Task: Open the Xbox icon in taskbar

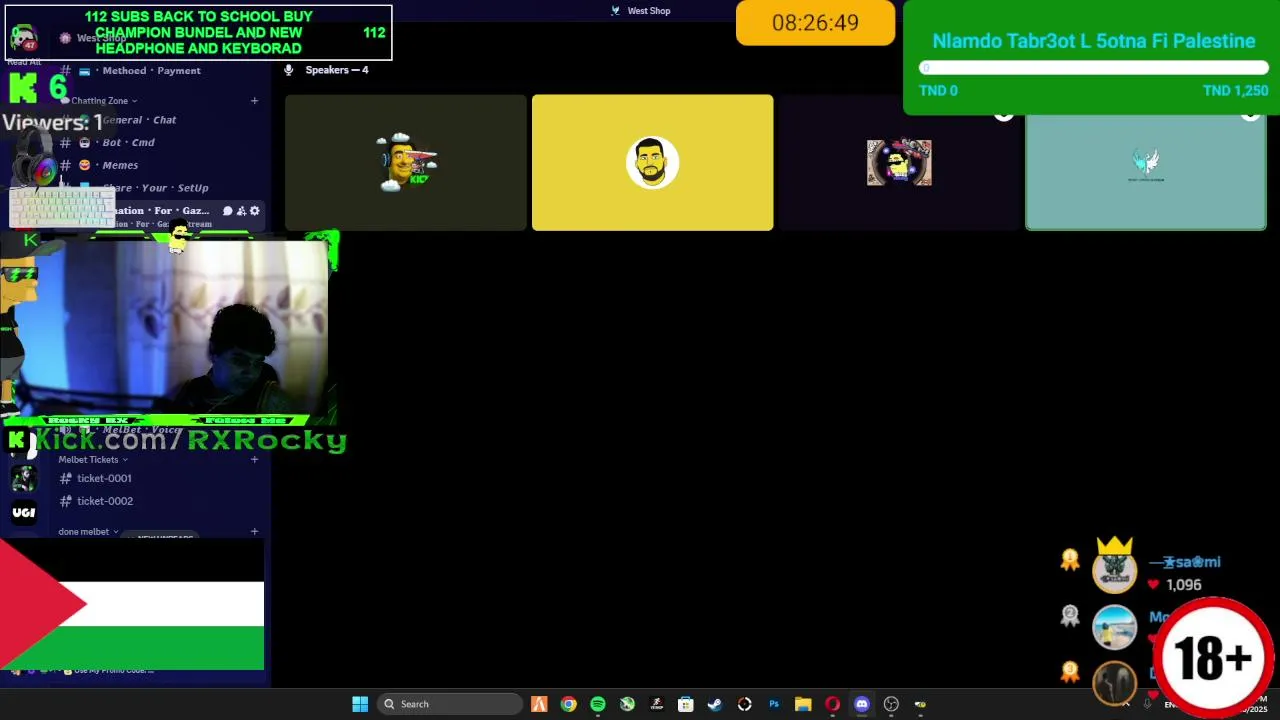Action: 627,704
